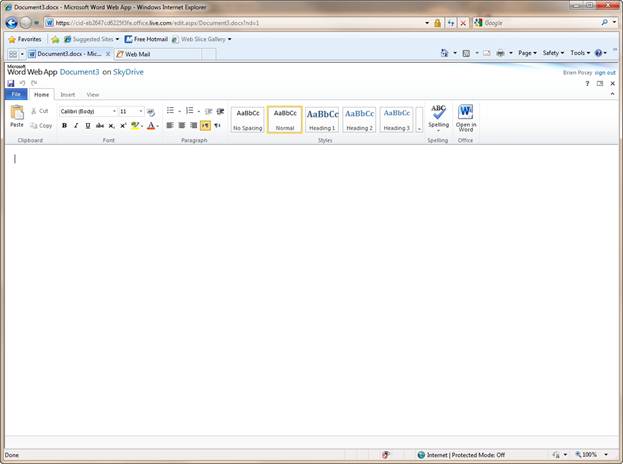Viewport: 623px width, 464px height.
Task: Toggle superscript formatting
Action: coord(123,126)
